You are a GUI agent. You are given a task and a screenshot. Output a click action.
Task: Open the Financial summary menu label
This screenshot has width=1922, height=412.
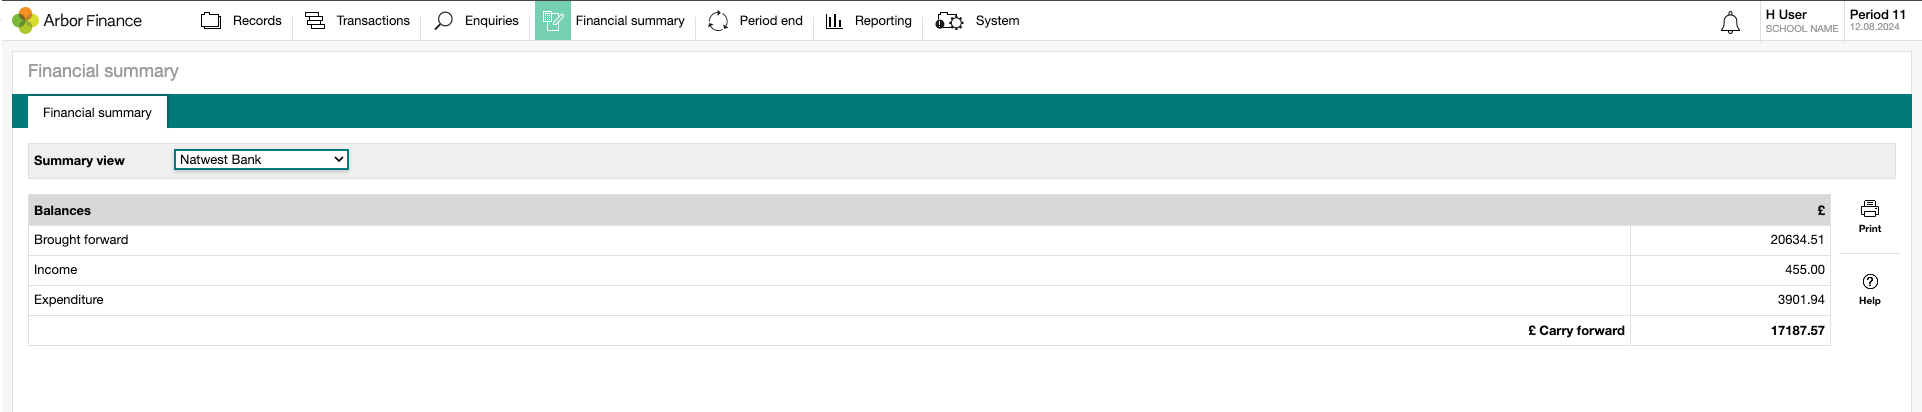click(x=630, y=21)
